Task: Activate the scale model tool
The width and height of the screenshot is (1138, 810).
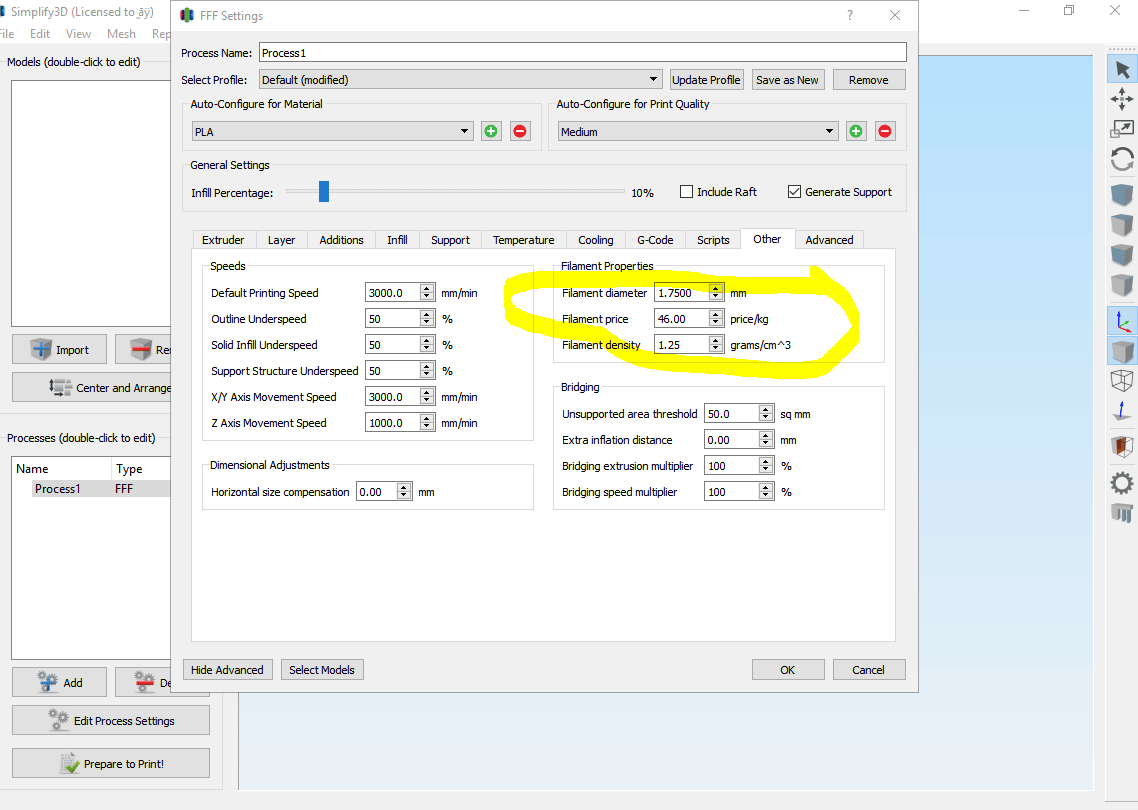Action: (x=1122, y=129)
